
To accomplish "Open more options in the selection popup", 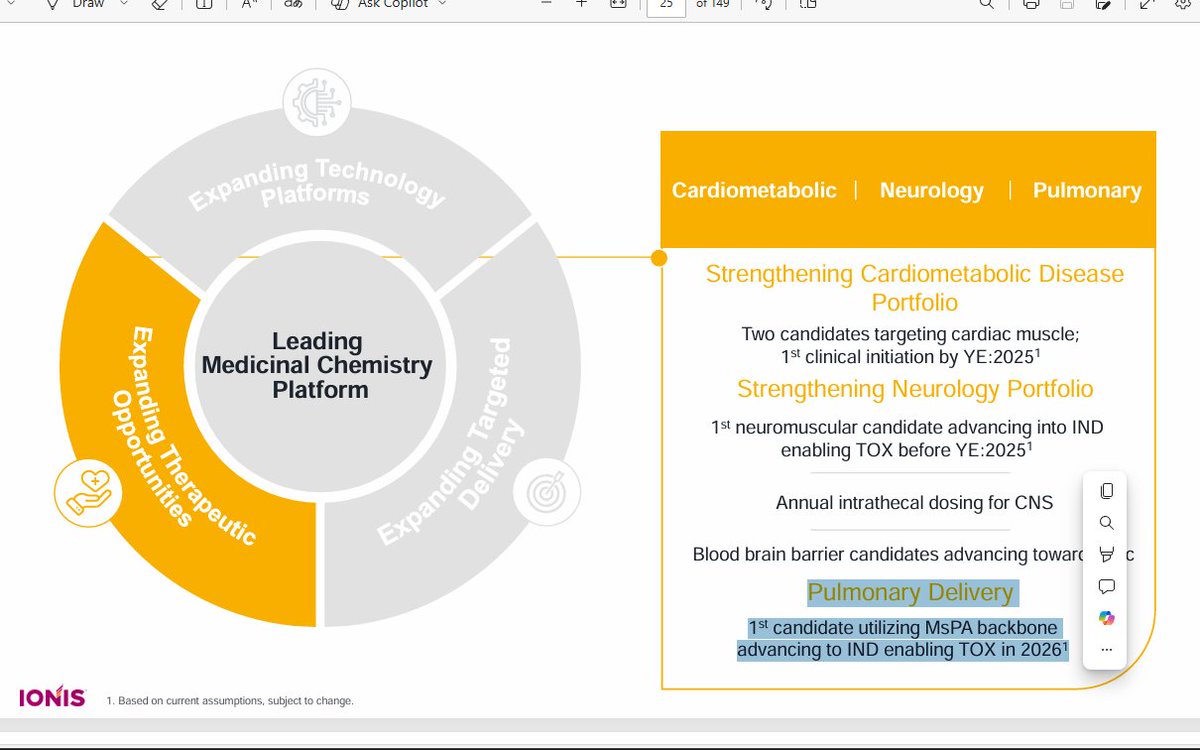I will click(1106, 650).
